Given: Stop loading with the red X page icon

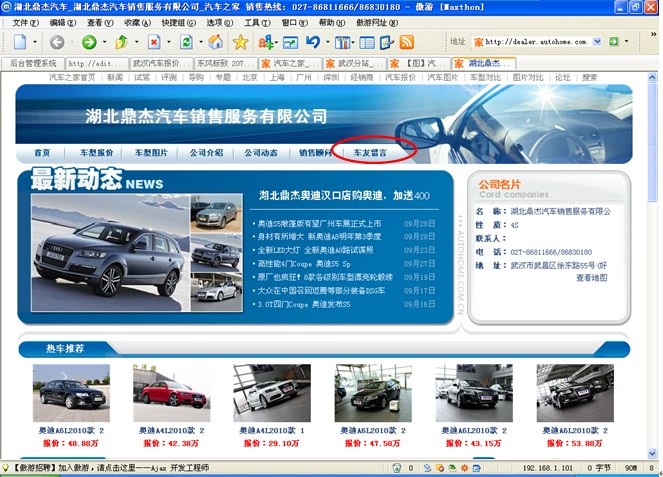Looking at the screenshot, I should tap(154, 42).
